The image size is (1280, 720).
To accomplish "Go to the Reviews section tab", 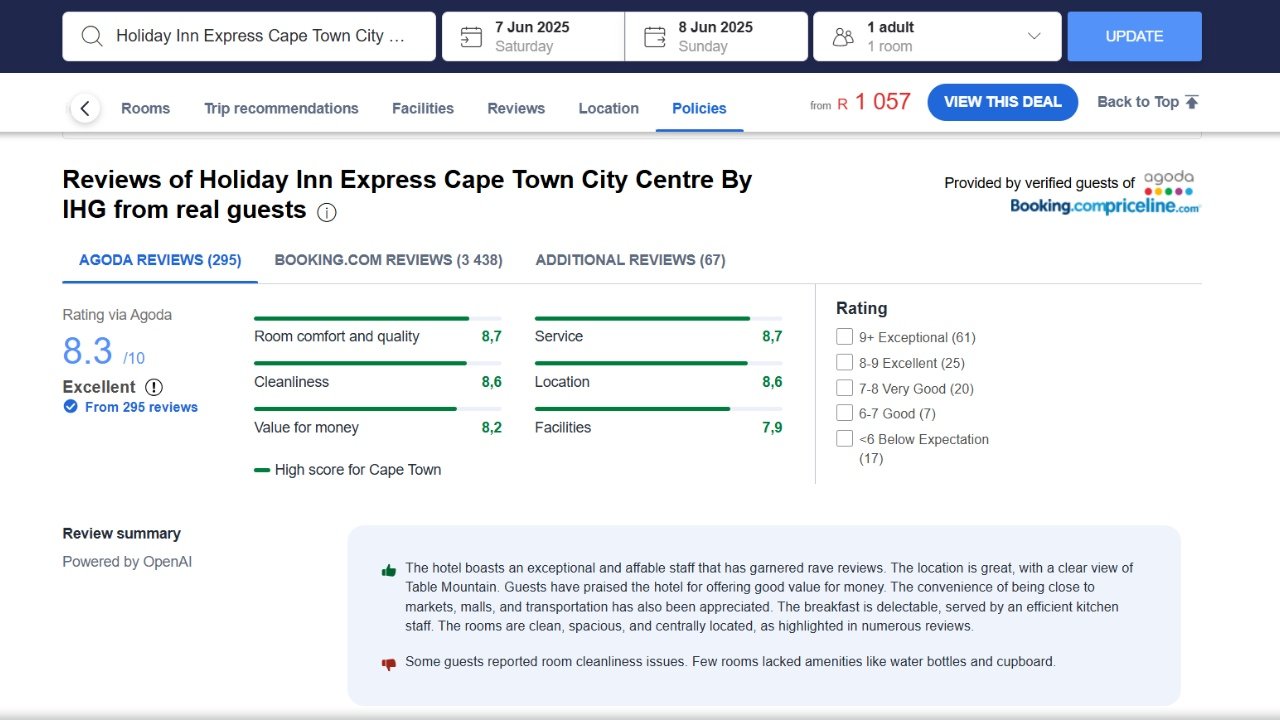I will coord(516,108).
